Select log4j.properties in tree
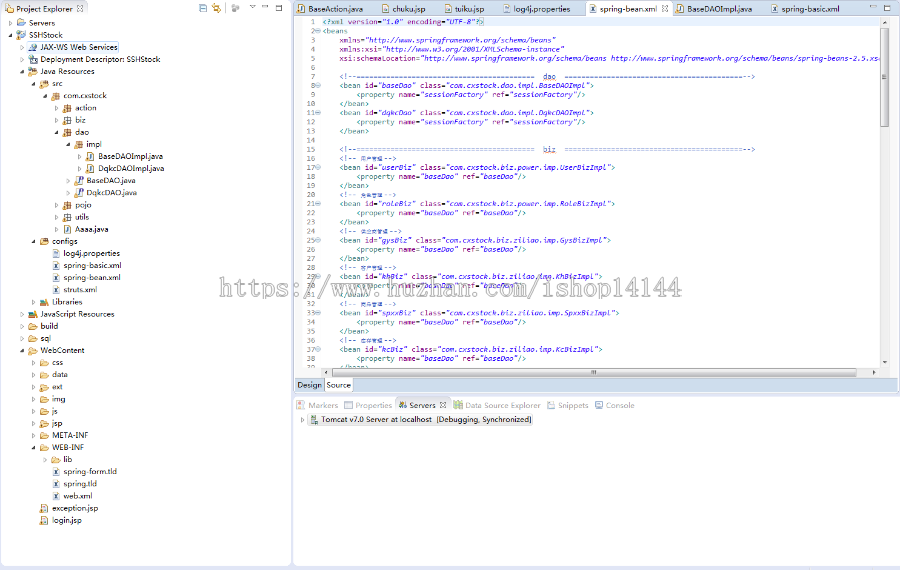This screenshot has width=900, height=570. [x=91, y=253]
